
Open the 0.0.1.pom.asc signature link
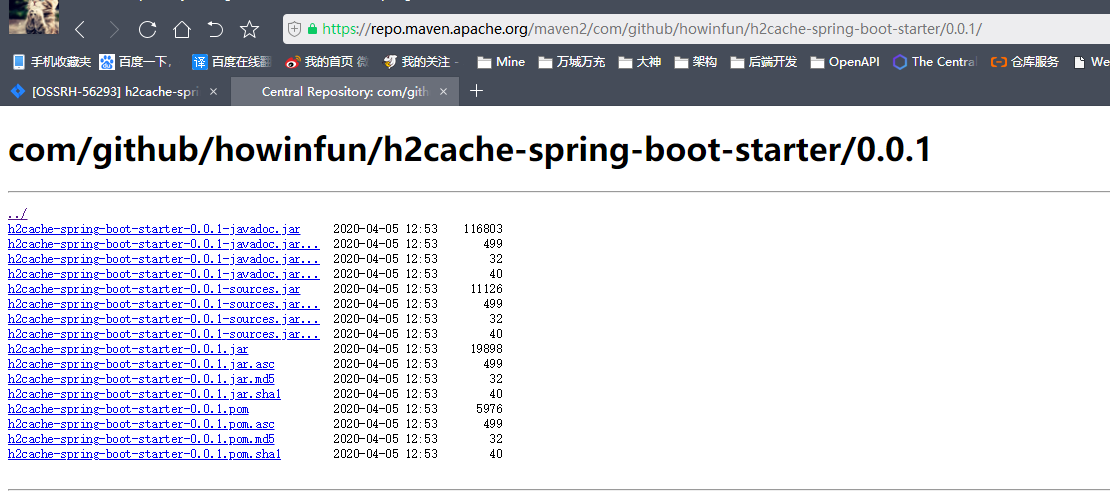pos(141,424)
